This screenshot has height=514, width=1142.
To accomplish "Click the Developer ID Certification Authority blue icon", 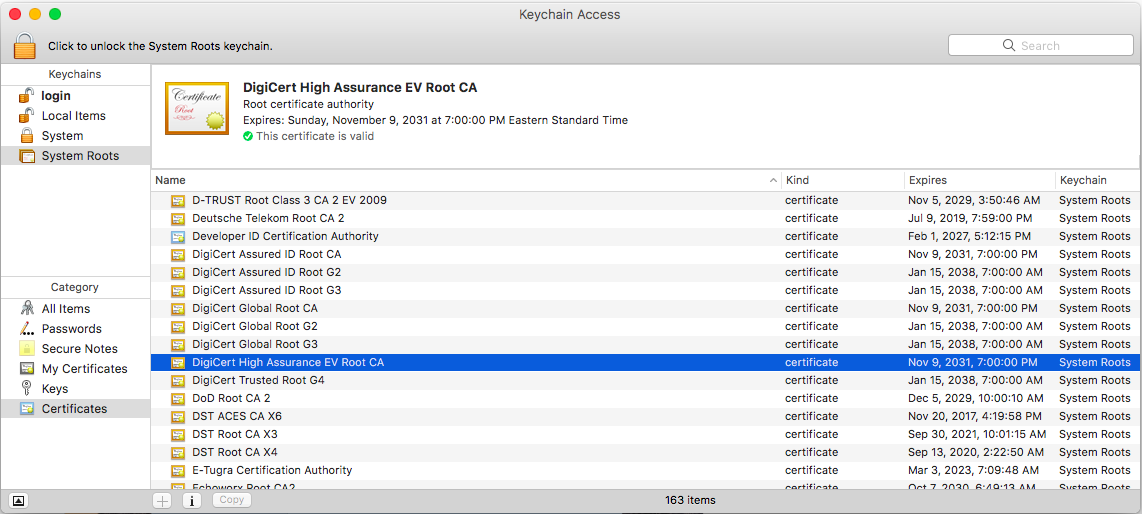I will point(178,237).
